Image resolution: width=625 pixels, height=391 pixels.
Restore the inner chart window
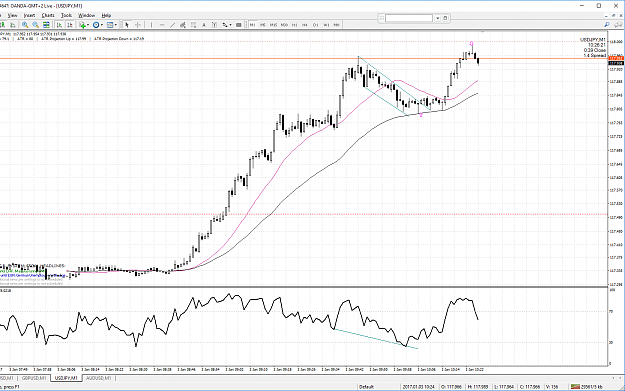(x=614, y=15)
